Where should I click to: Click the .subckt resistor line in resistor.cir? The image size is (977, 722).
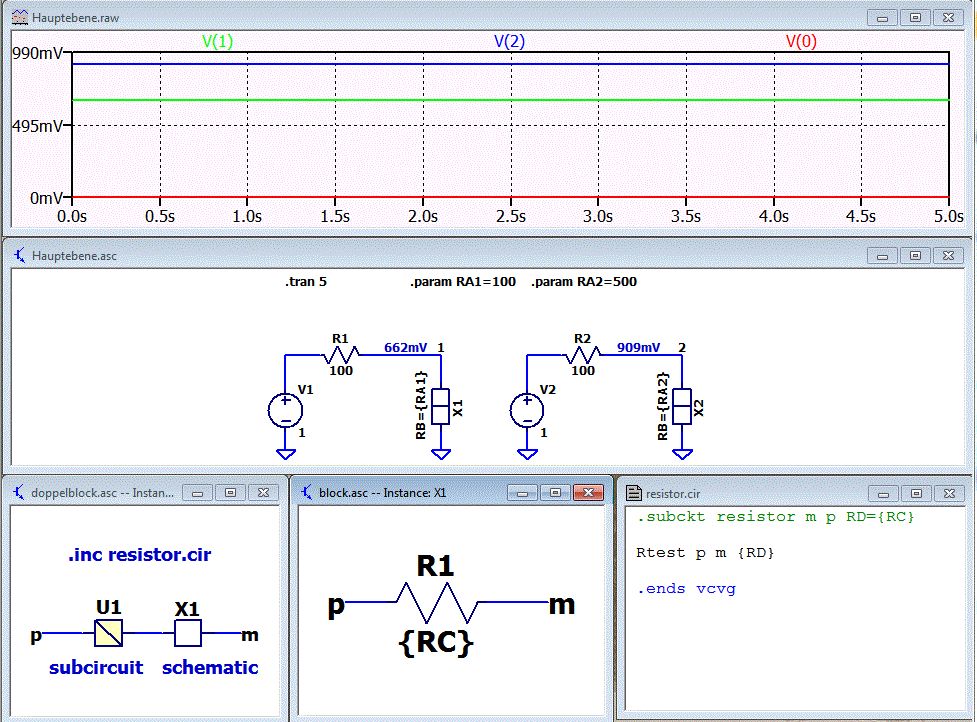tap(775, 516)
